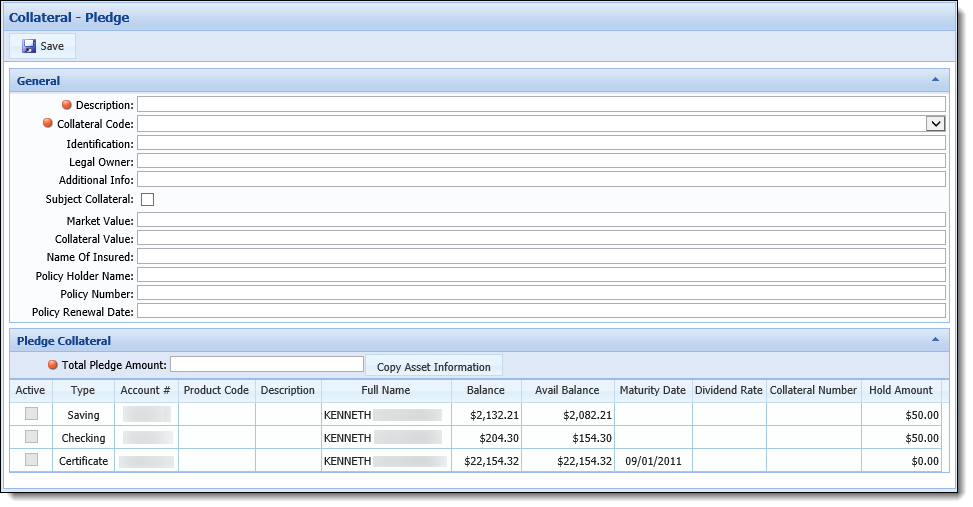Select the Checking type cell

click(83, 438)
